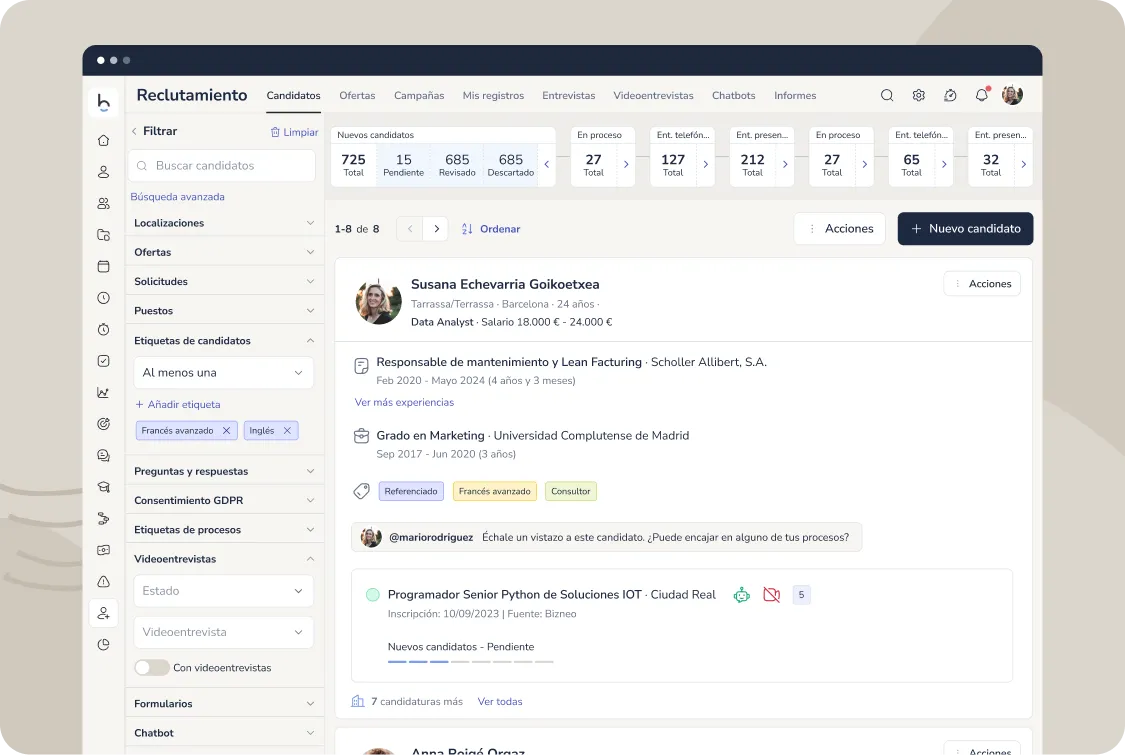Open the notifications bell
1125x755 pixels.
(x=981, y=96)
